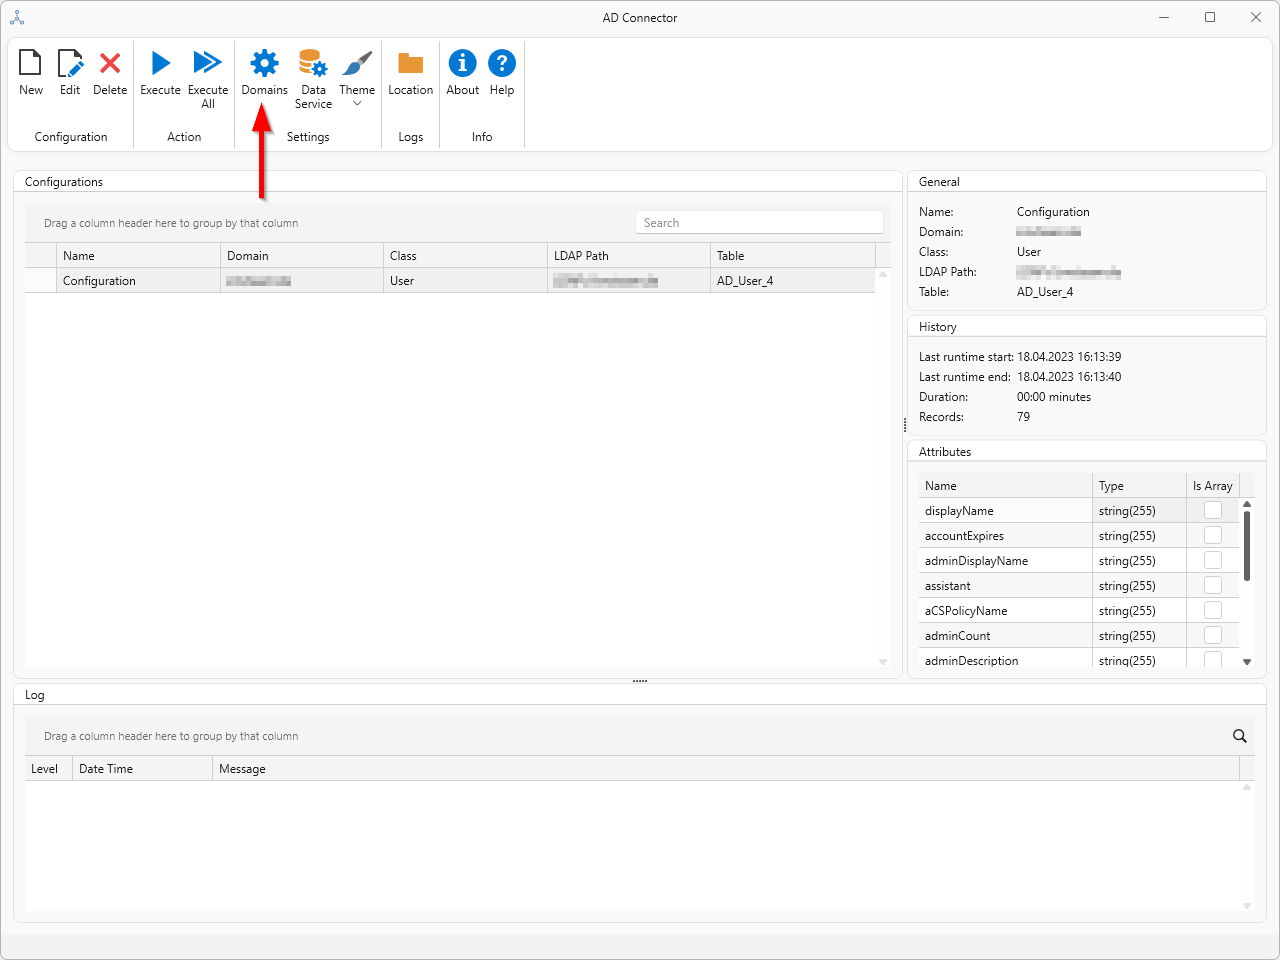This screenshot has width=1280, height=960.
Task: Open Help
Action: point(502,73)
